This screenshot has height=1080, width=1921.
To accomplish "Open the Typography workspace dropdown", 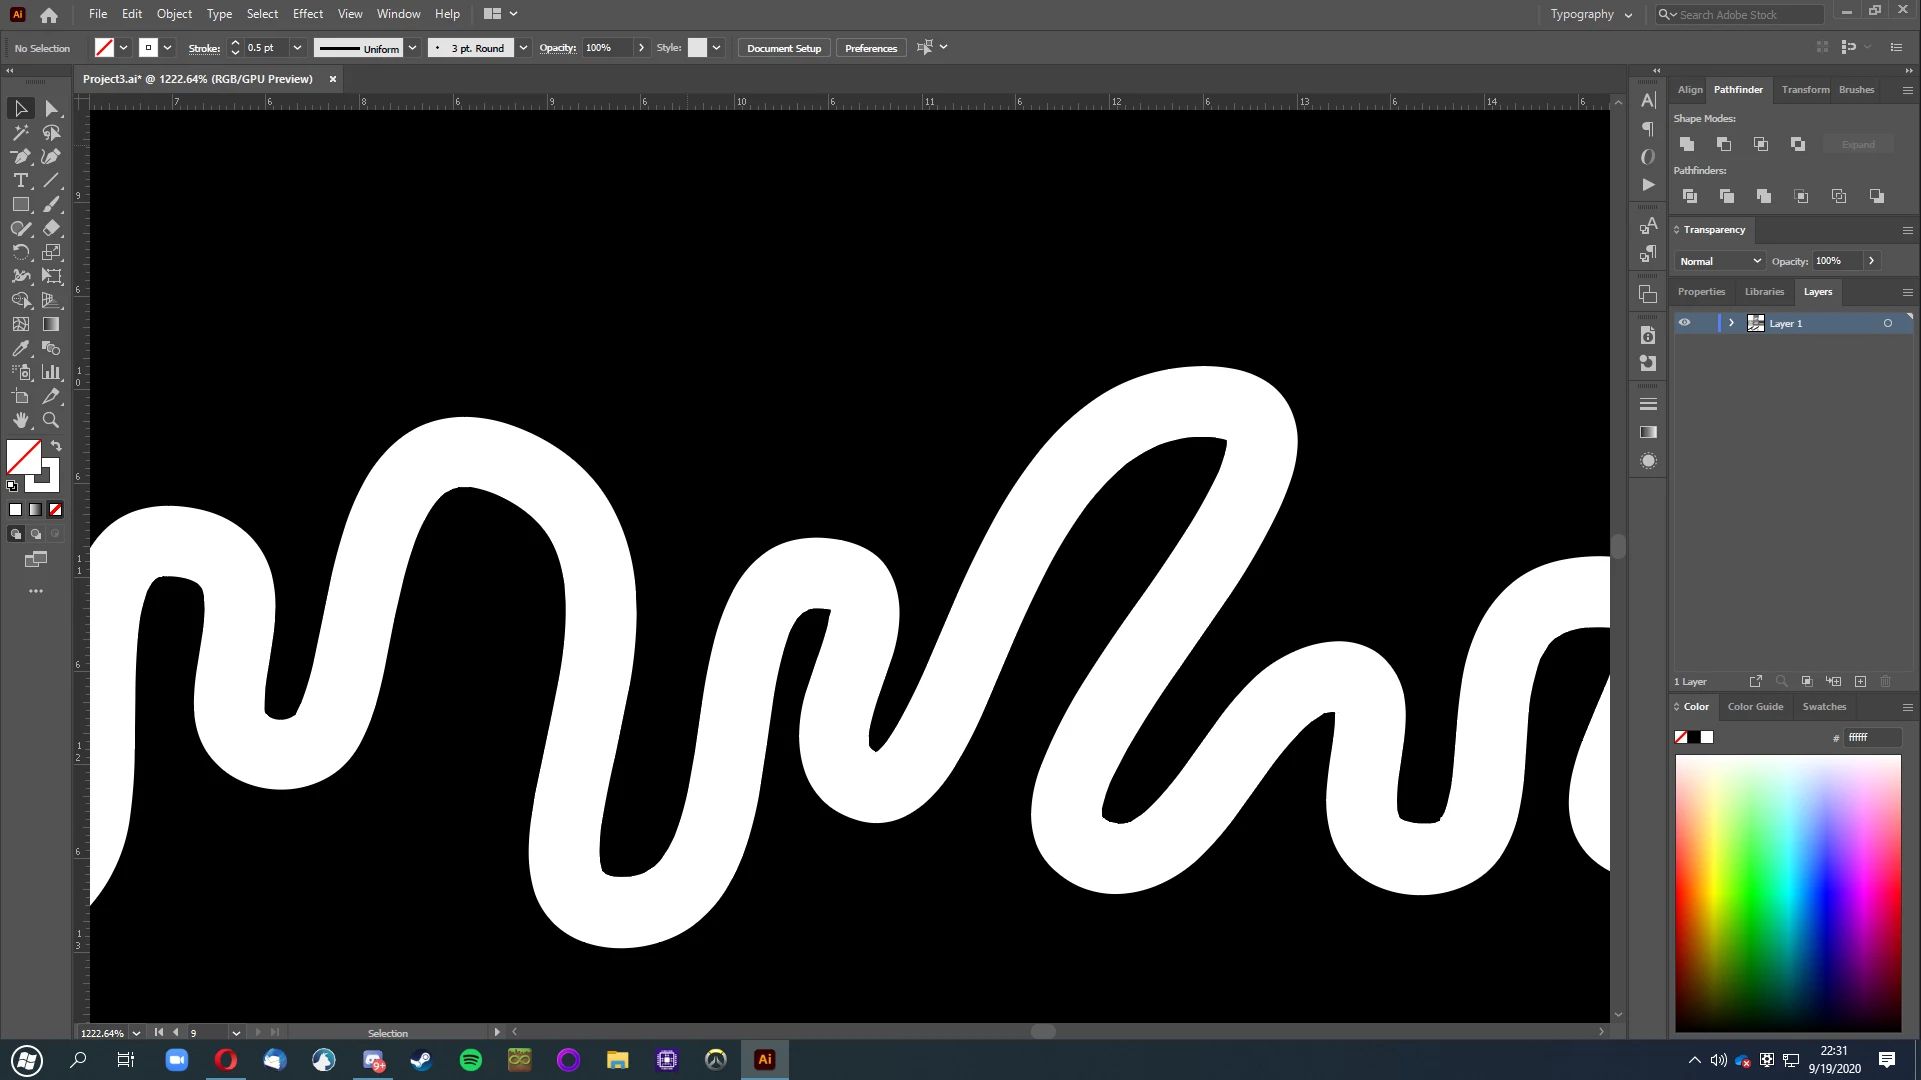I will 1591,14.
